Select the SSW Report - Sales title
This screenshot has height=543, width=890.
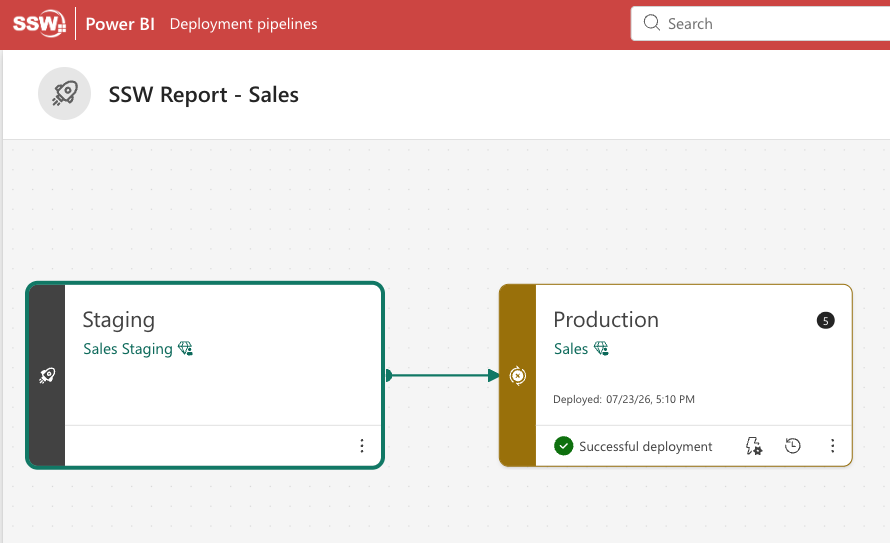point(203,95)
